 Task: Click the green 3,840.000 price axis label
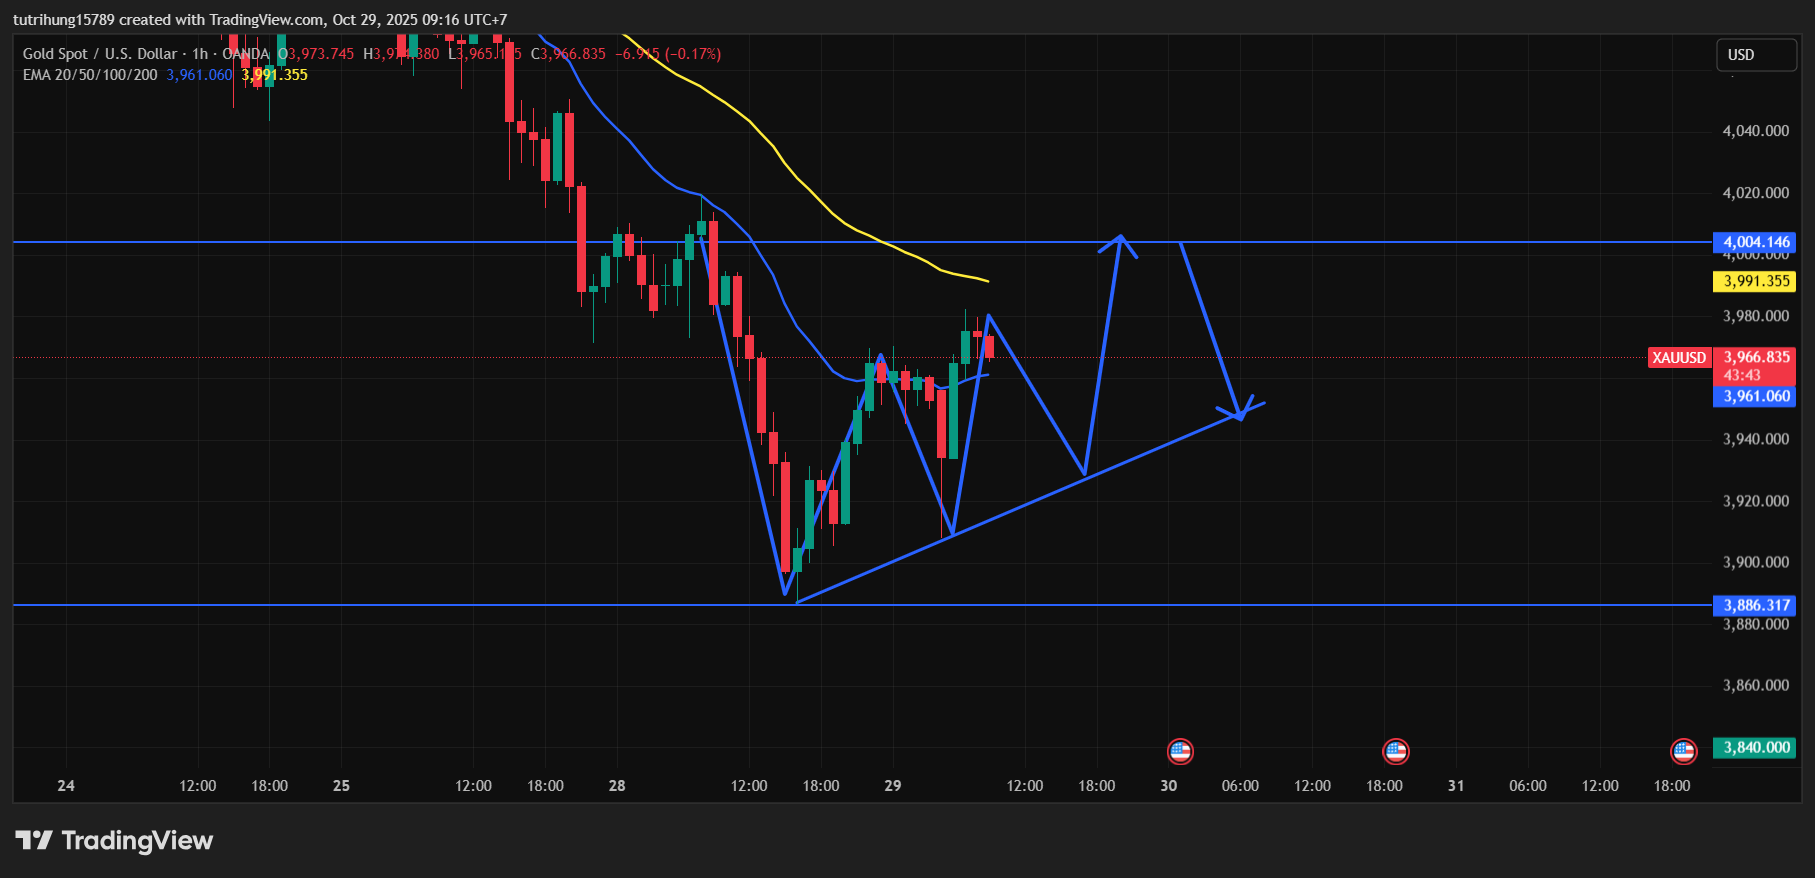point(1755,747)
